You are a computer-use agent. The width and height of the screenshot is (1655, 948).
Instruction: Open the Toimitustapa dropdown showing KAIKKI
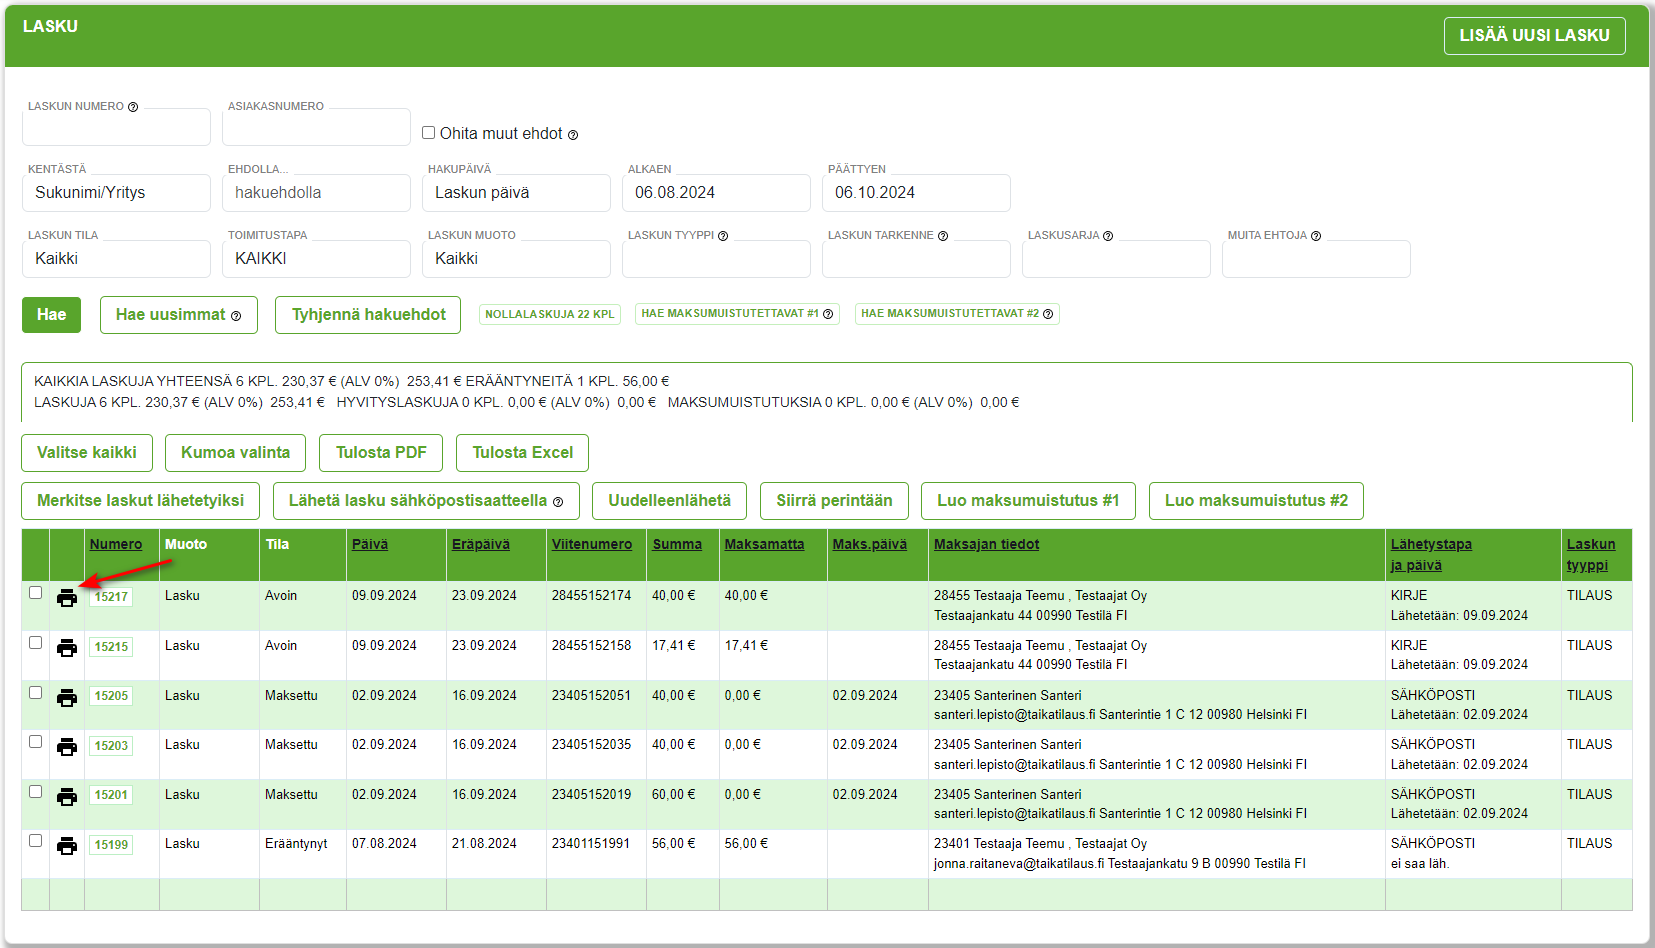[x=316, y=259]
